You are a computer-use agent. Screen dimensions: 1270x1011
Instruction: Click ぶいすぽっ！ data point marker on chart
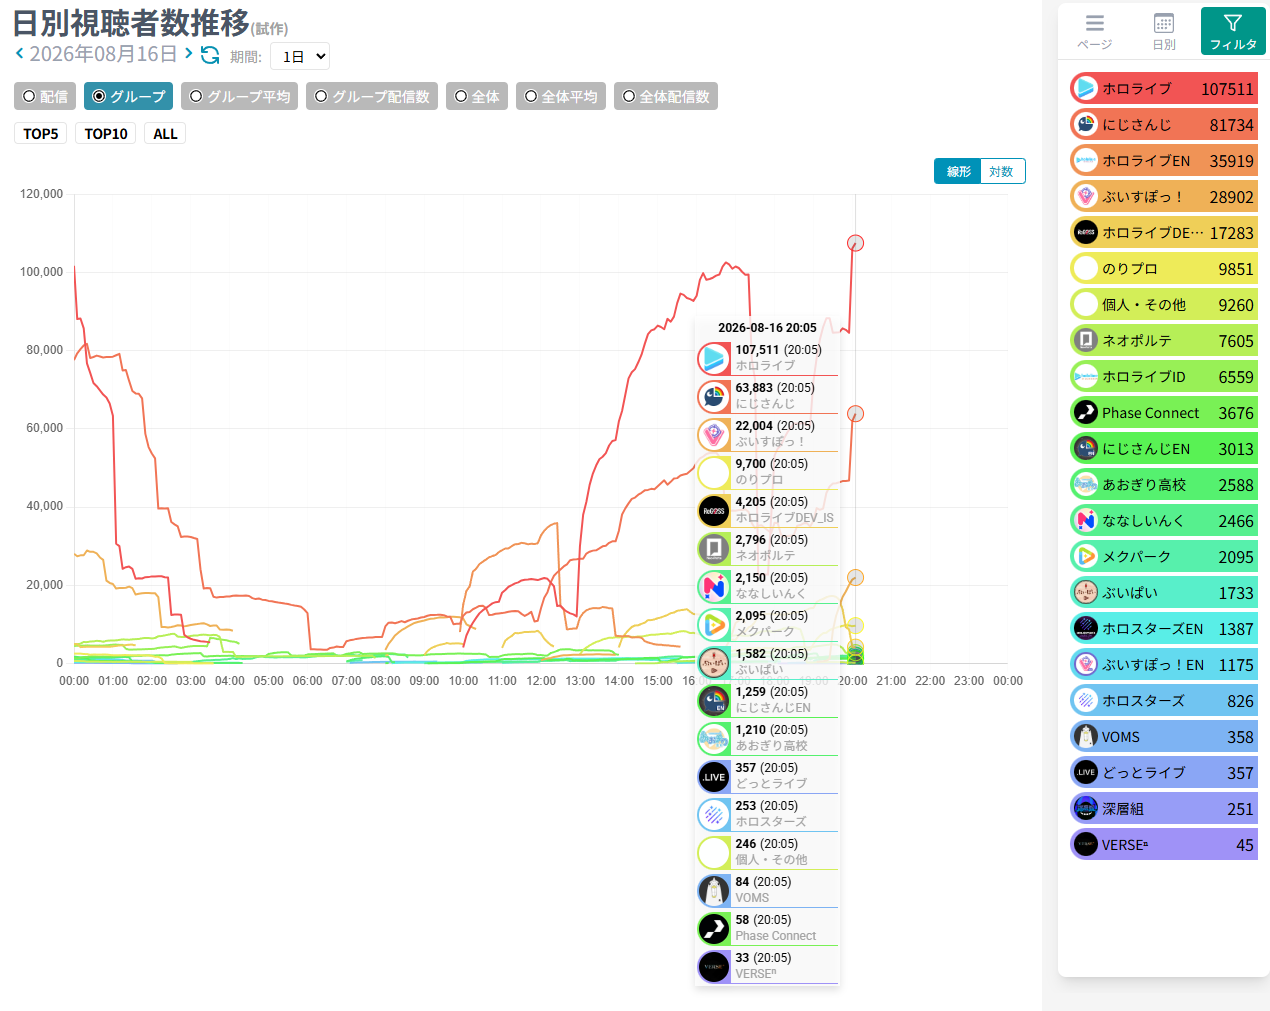[855, 577]
